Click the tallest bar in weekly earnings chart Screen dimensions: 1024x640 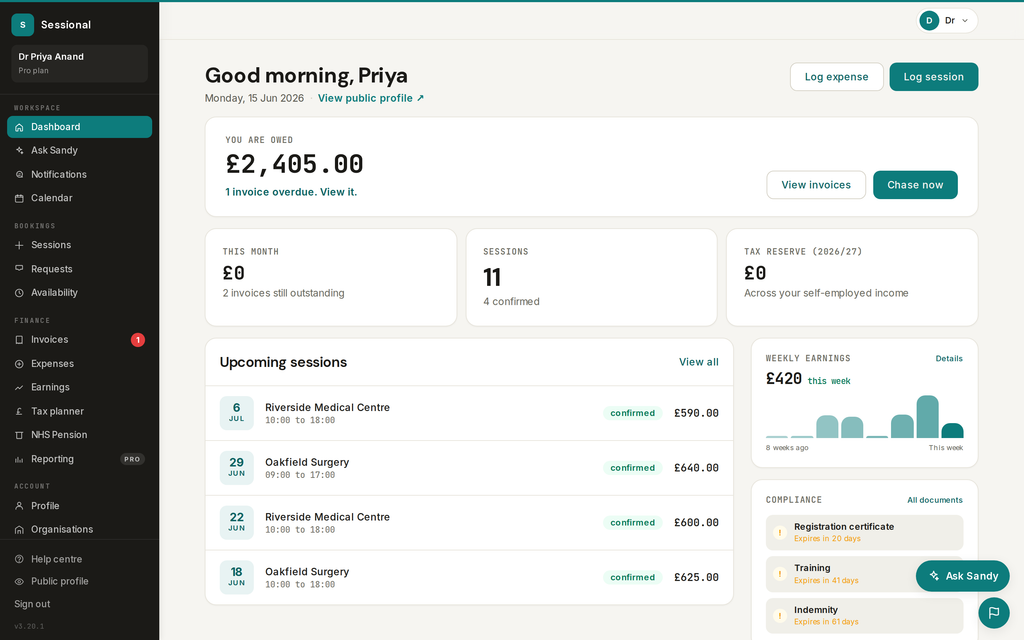coord(927,417)
